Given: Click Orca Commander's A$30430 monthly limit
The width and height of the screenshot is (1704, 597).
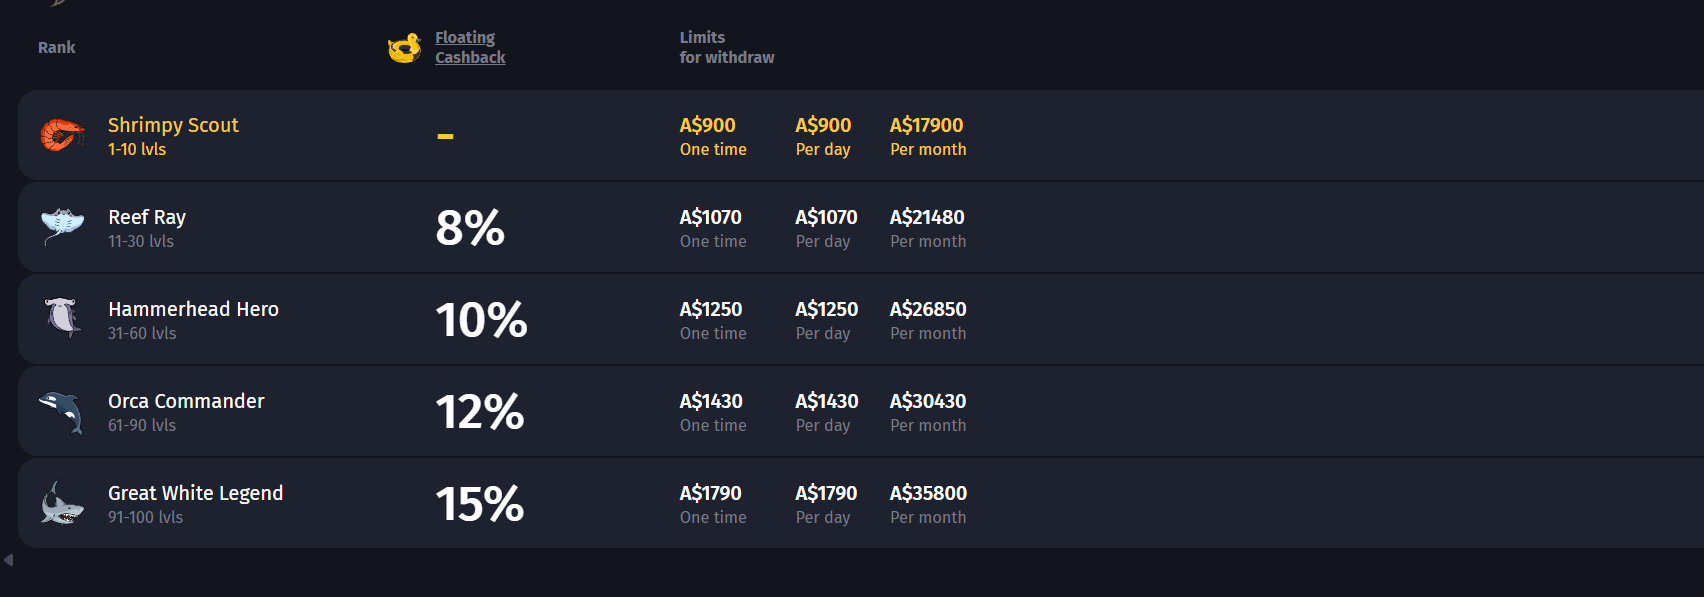Looking at the screenshot, I should [x=928, y=401].
